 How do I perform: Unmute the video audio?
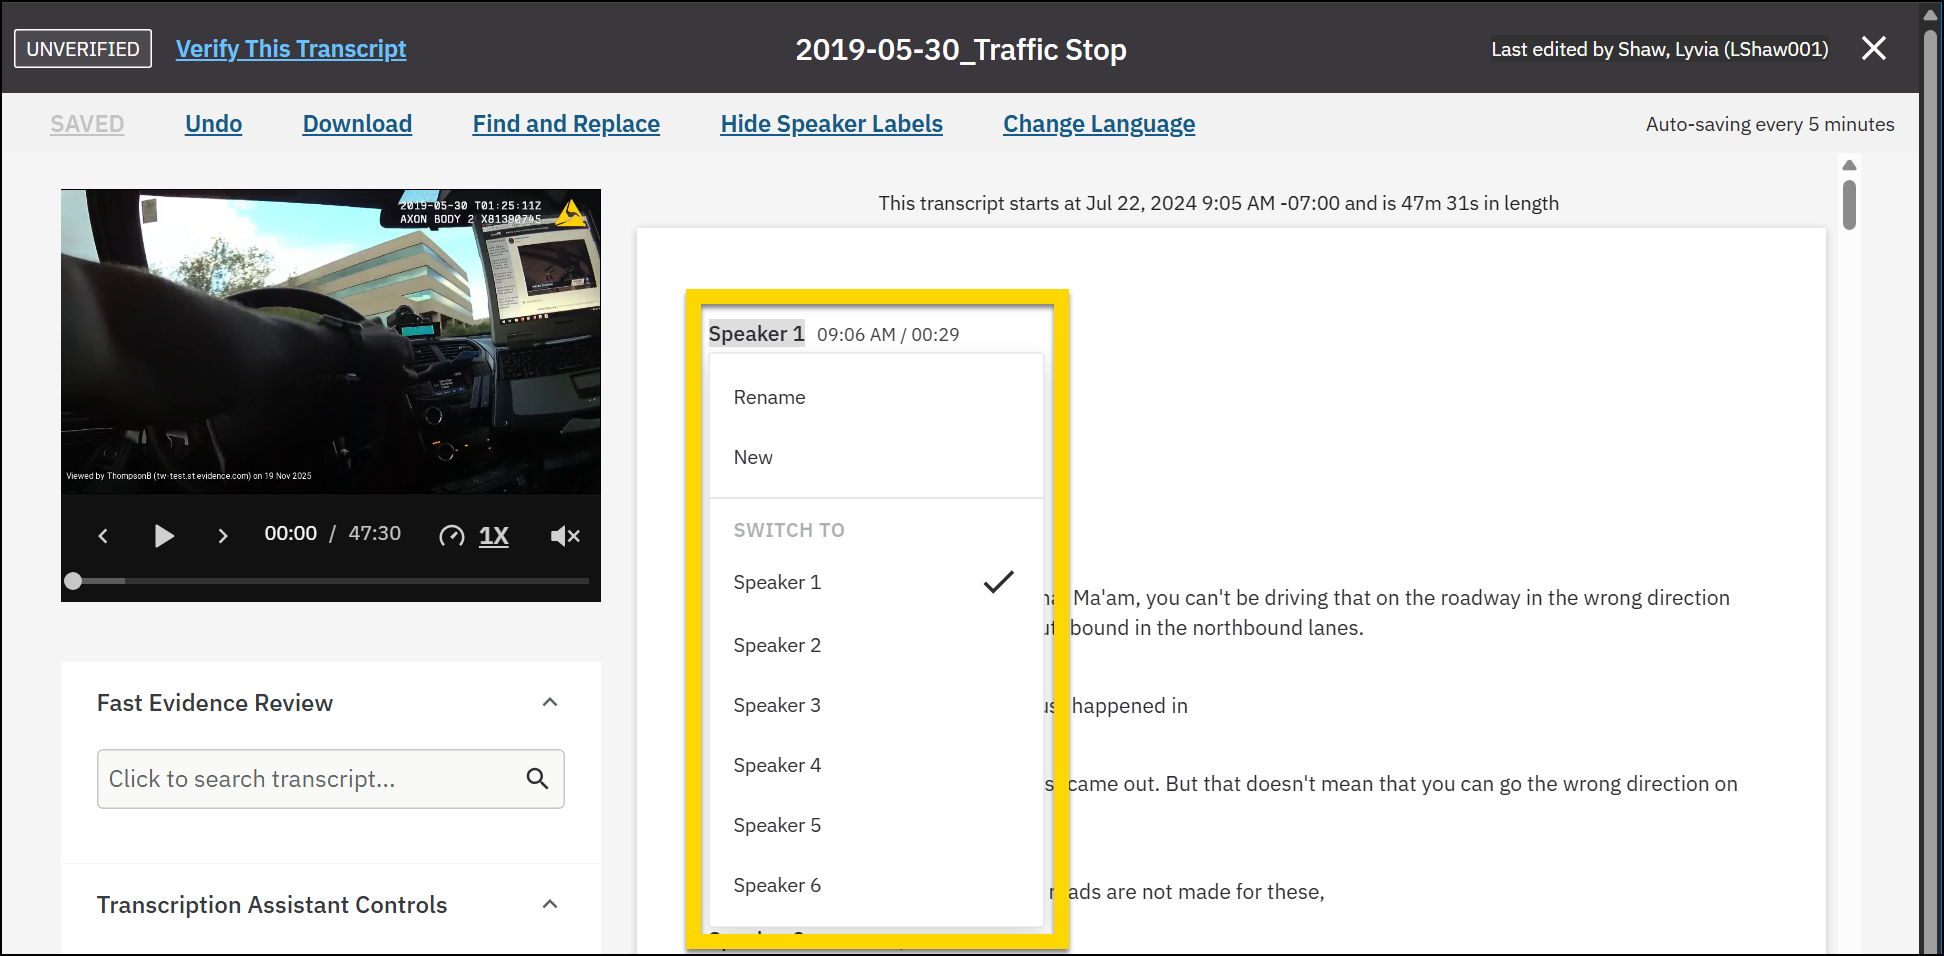tap(565, 536)
